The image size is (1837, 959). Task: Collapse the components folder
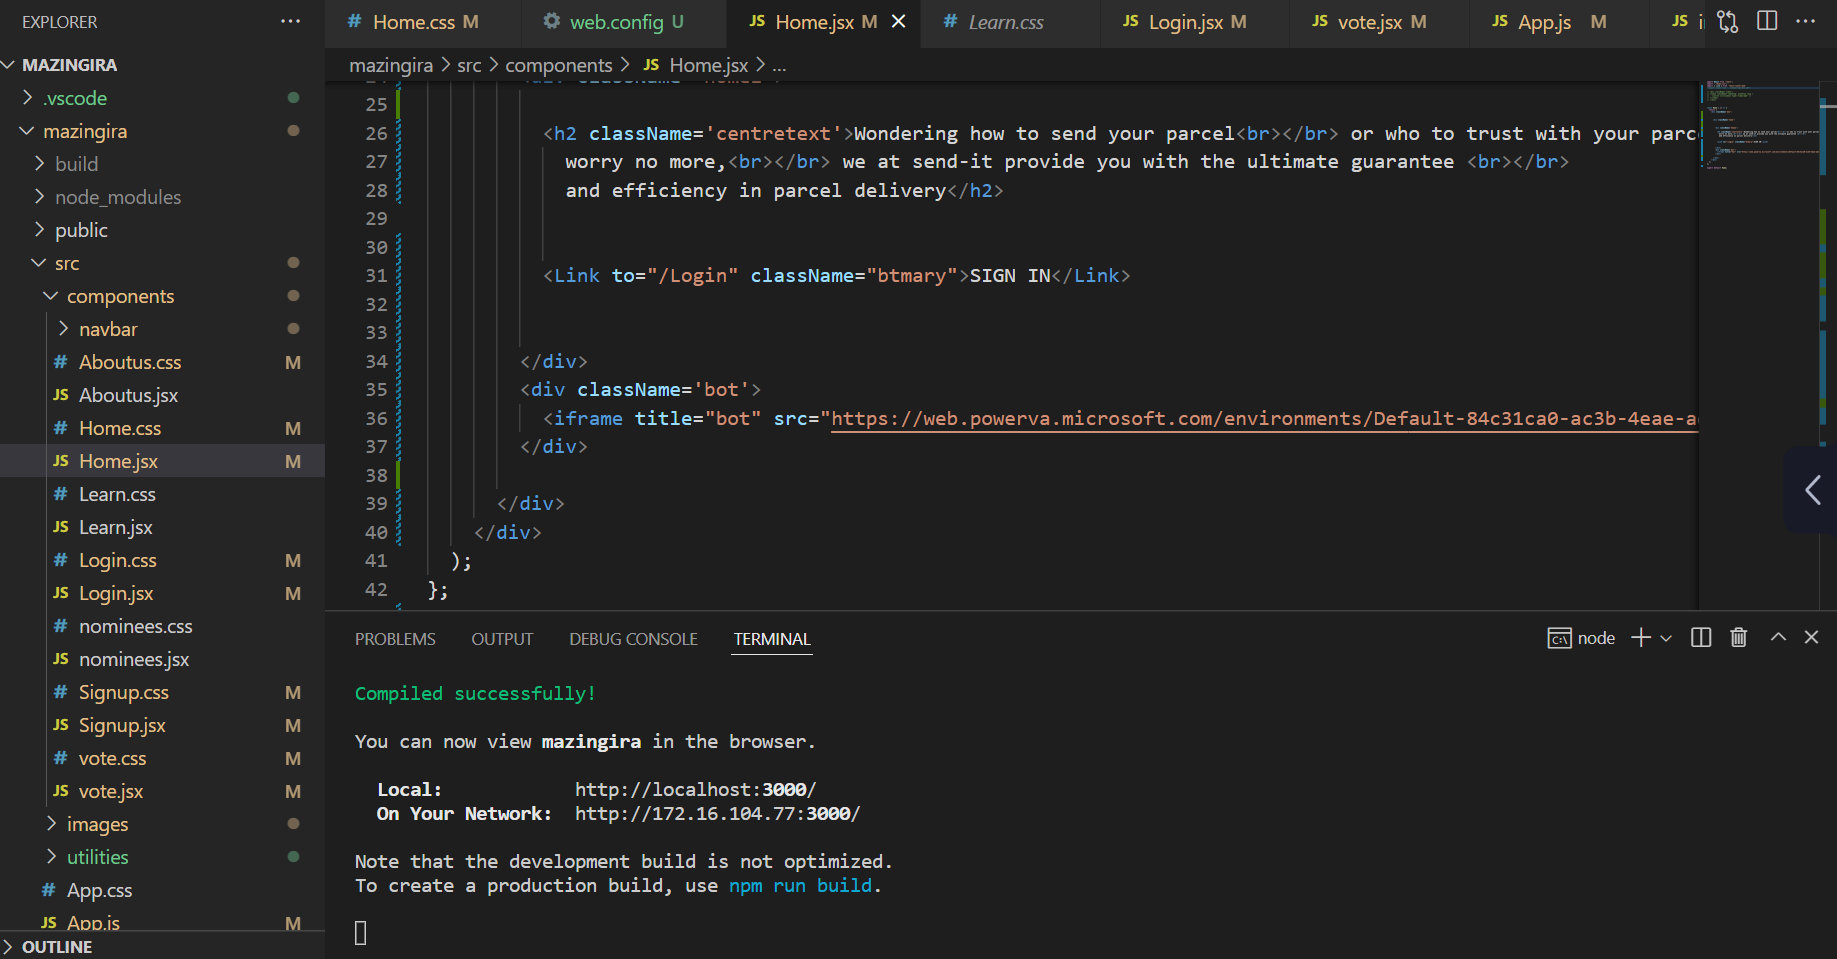pyautogui.click(x=120, y=296)
